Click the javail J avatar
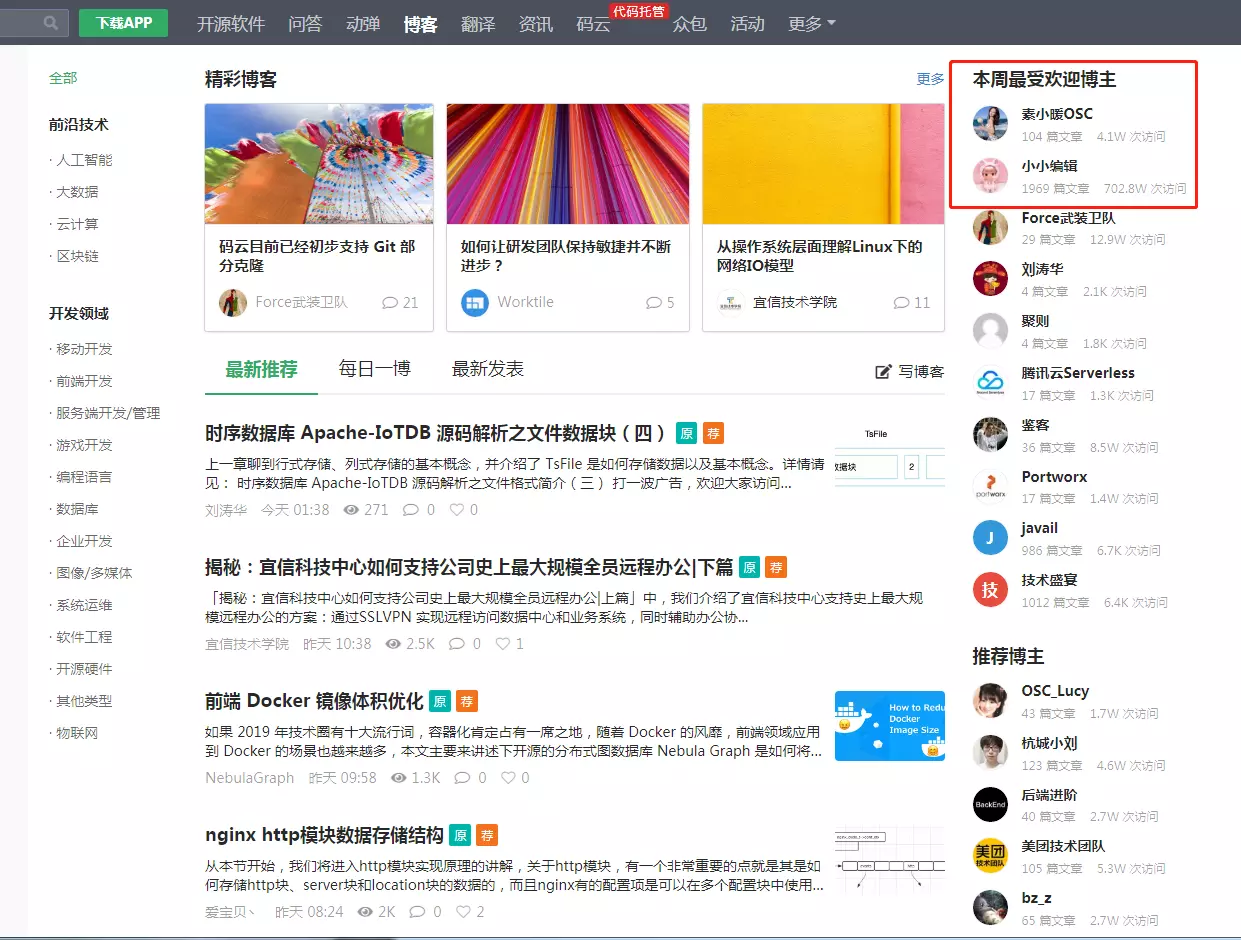The width and height of the screenshot is (1241, 940). click(990, 538)
